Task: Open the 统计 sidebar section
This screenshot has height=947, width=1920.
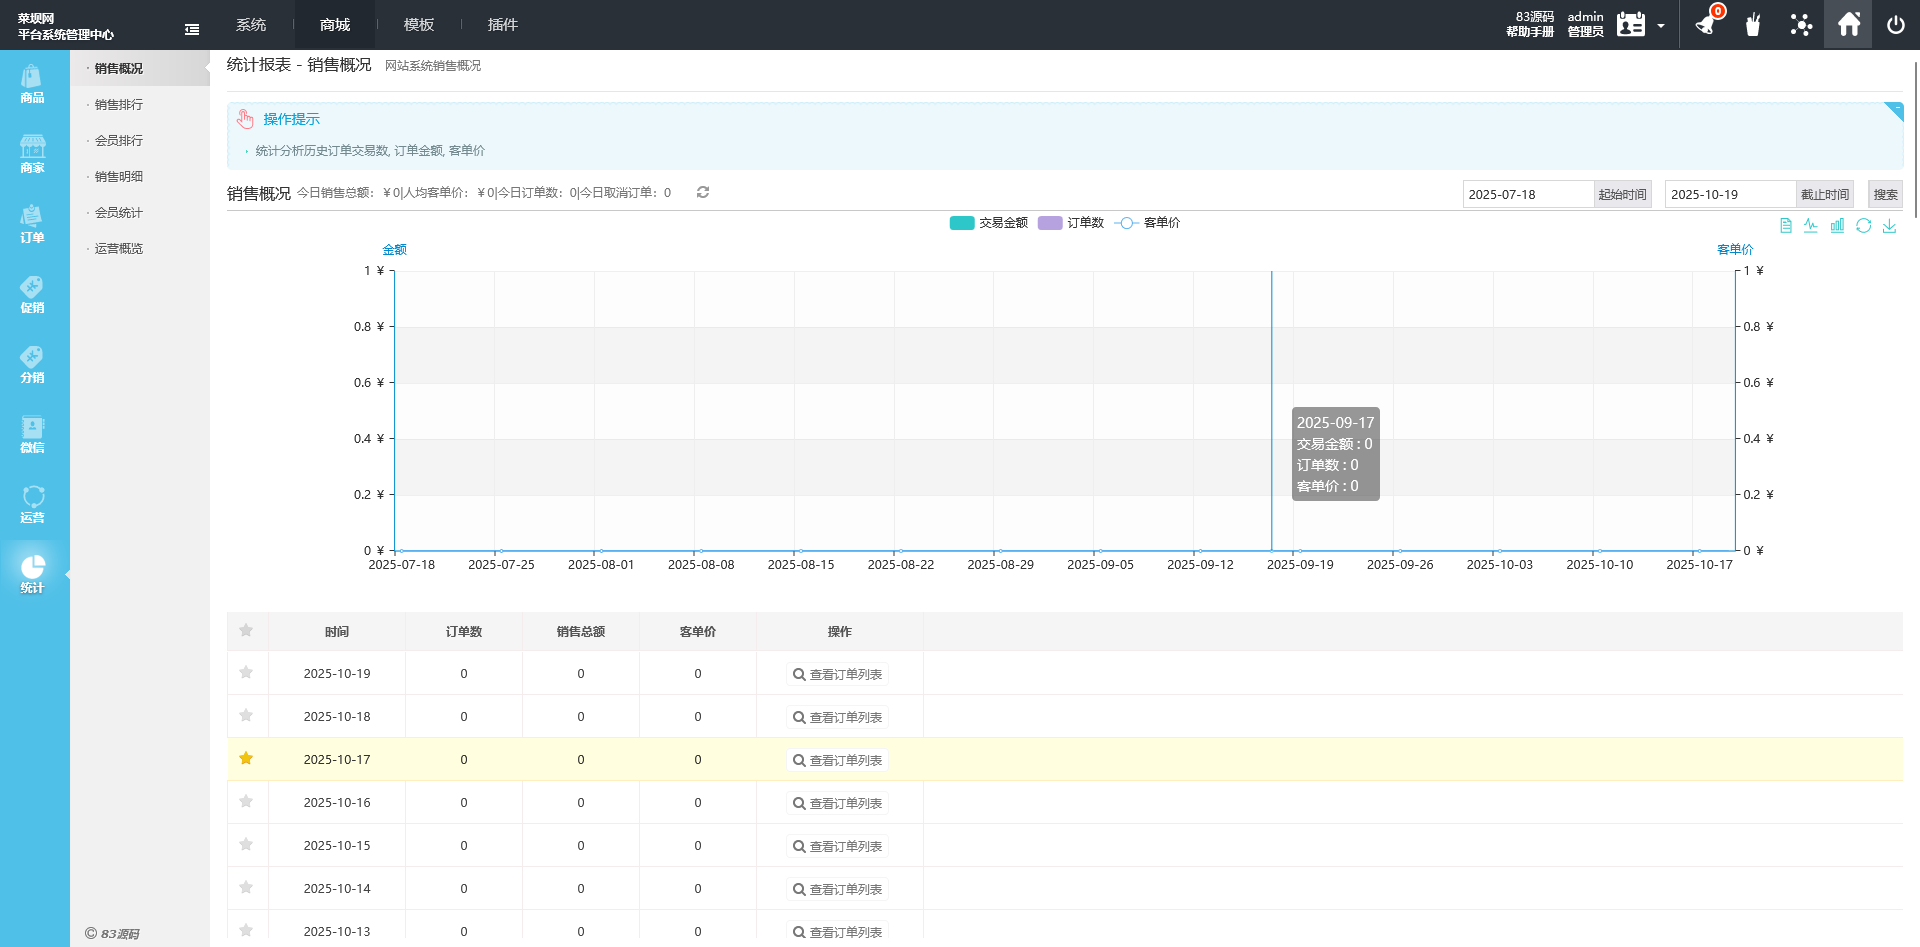Action: pyautogui.click(x=32, y=575)
